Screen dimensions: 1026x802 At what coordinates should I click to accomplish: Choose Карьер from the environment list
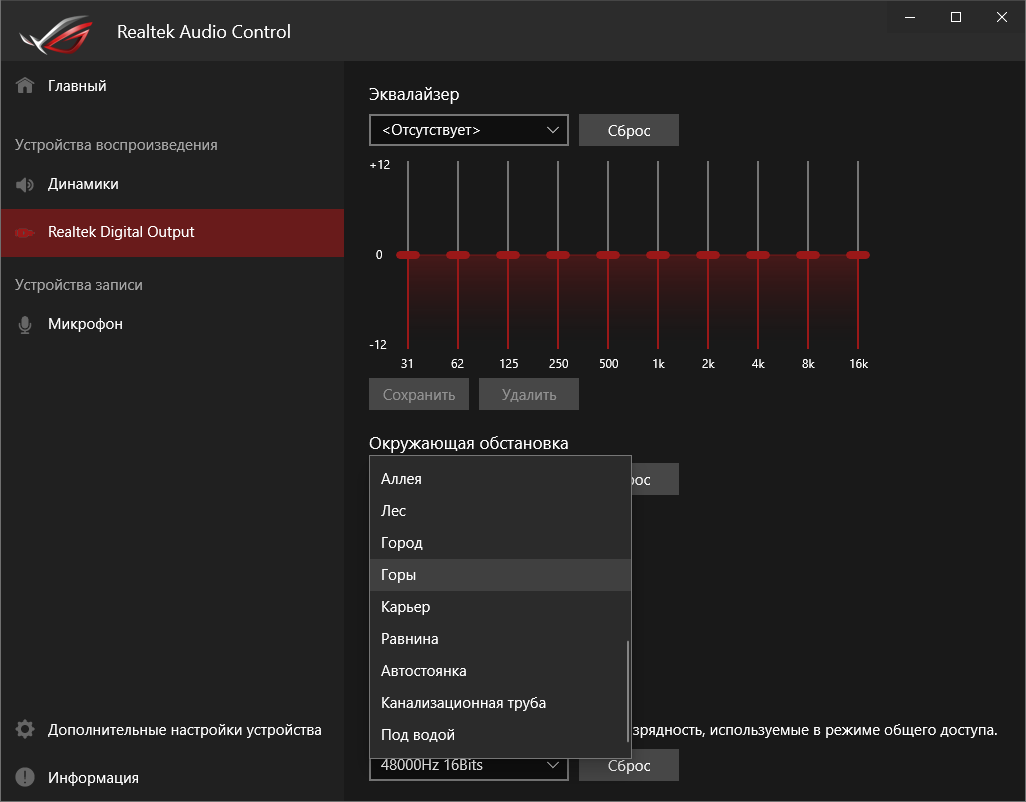tap(500, 607)
